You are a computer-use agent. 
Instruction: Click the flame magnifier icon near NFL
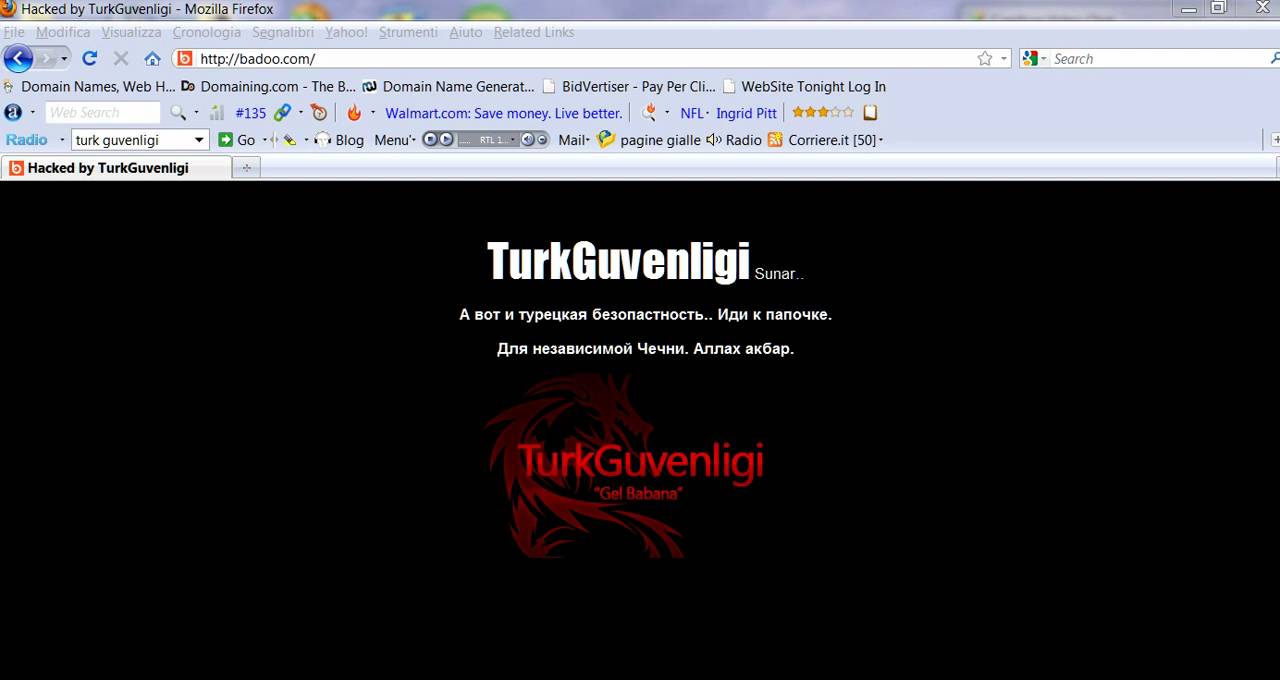coord(650,113)
